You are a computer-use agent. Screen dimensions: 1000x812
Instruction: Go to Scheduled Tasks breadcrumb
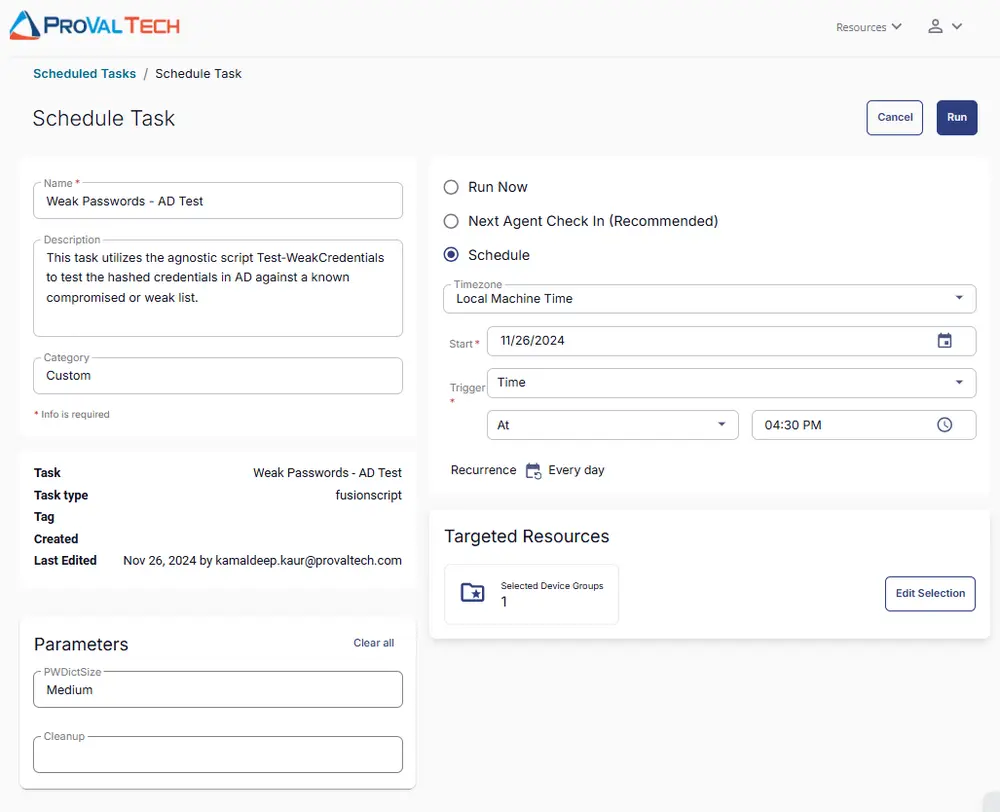click(x=84, y=73)
